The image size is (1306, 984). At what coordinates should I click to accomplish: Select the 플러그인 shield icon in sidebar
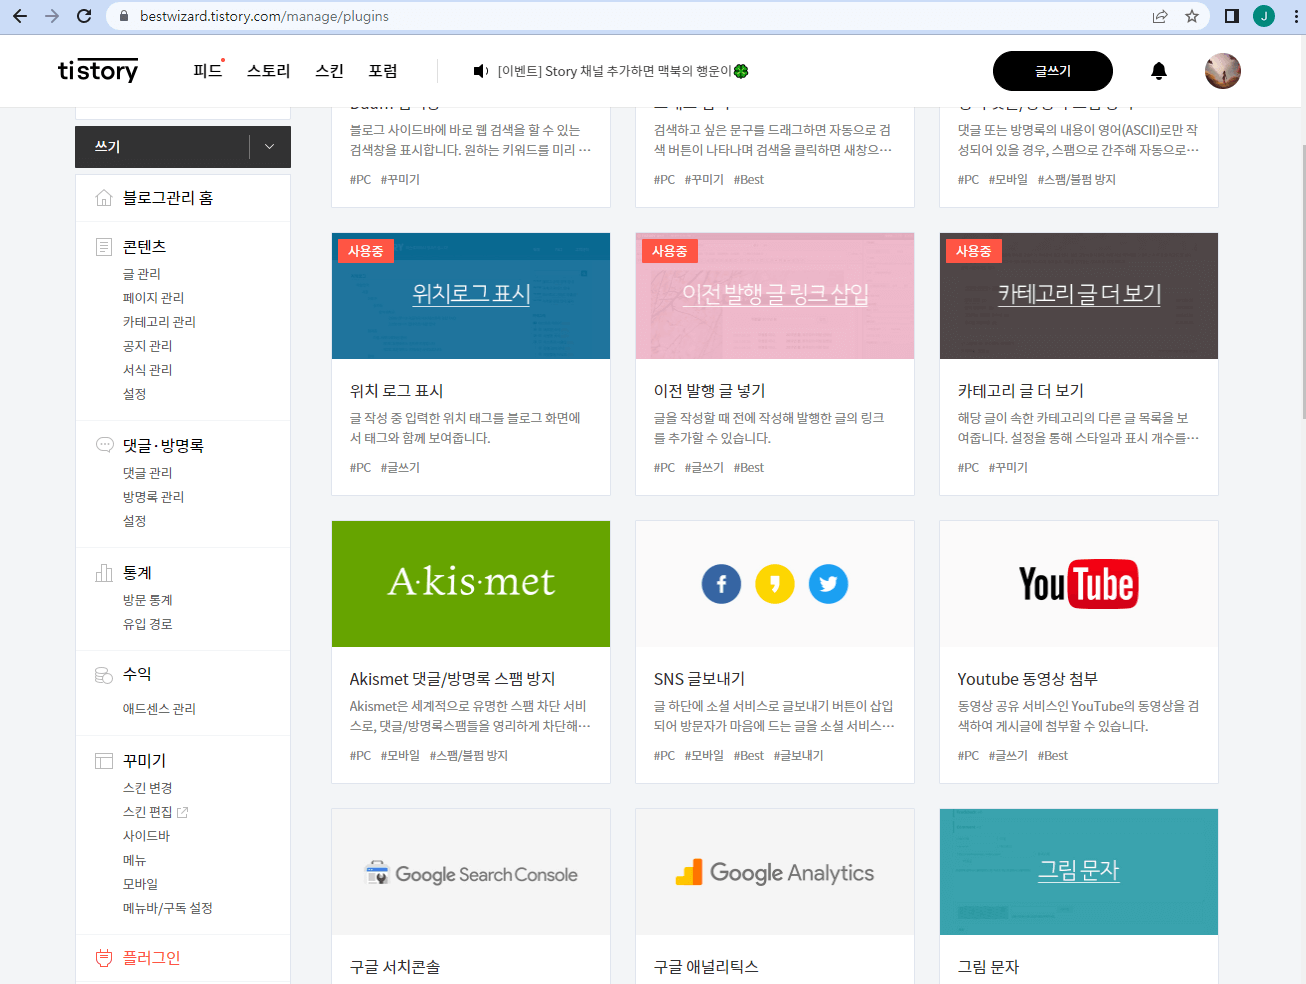103,958
